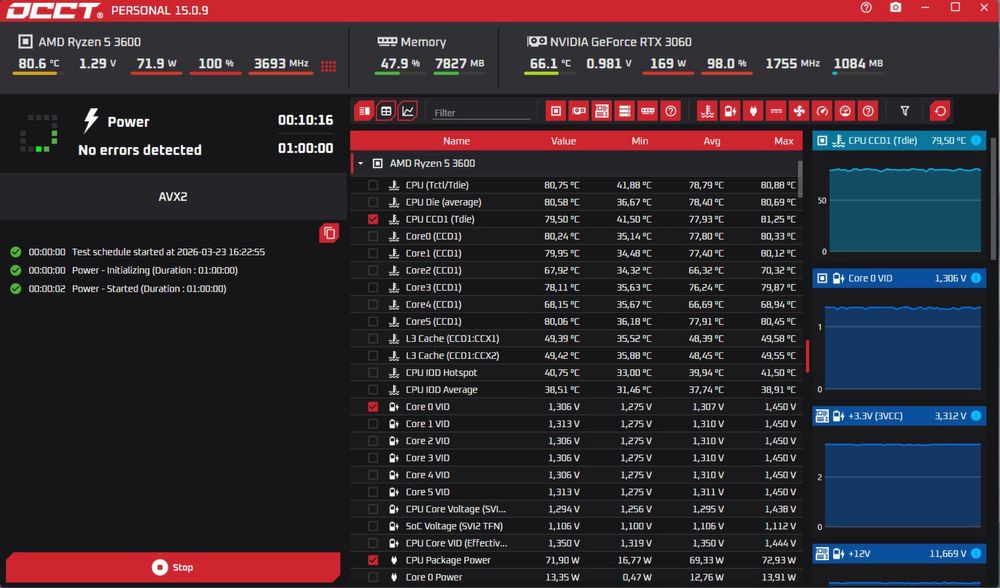This screenshot has height=588, width=1000.
Task: Open the help question mark in title bar
Action: click(866, 8)
